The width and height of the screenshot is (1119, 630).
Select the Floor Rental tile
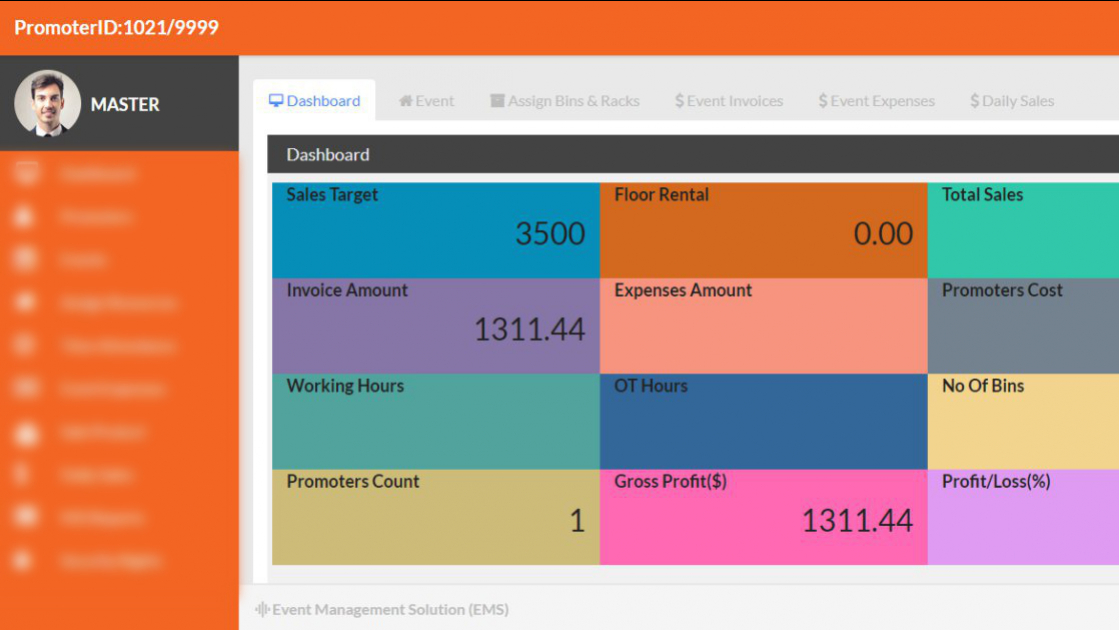pyautogui.click(x=763, y=230)
